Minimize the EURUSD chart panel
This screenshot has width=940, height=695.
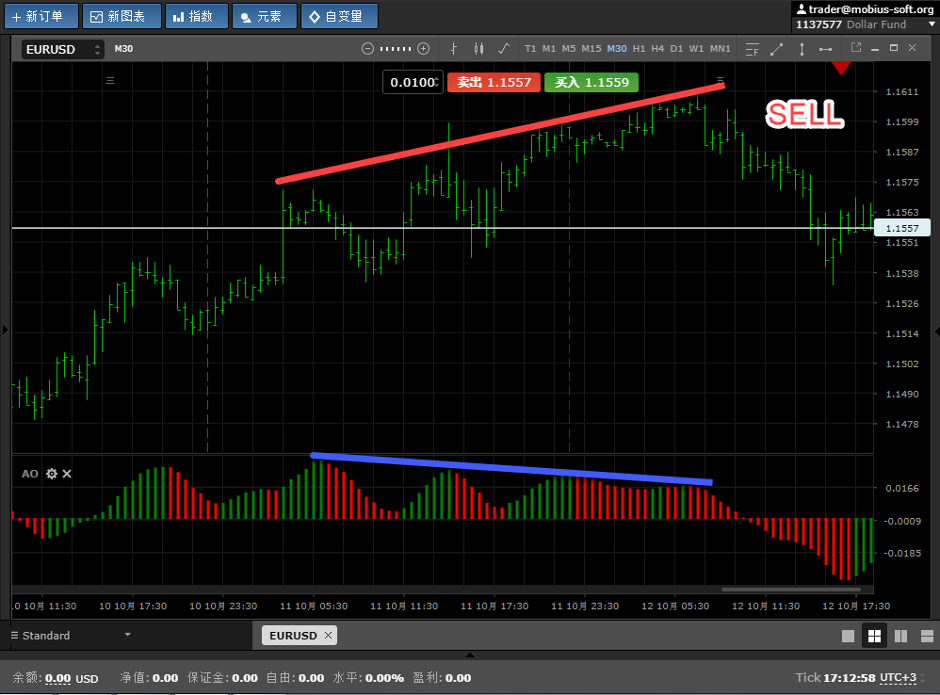[875, 49]
